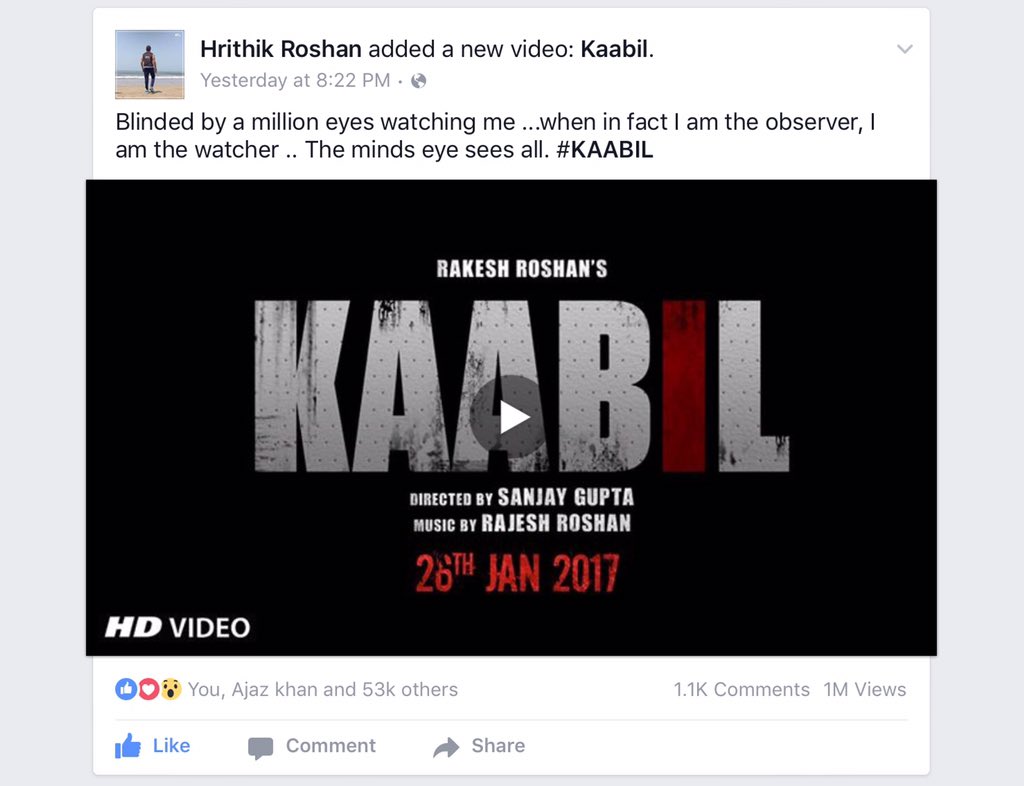Click the wow face reaction icon

coord(170,689)
